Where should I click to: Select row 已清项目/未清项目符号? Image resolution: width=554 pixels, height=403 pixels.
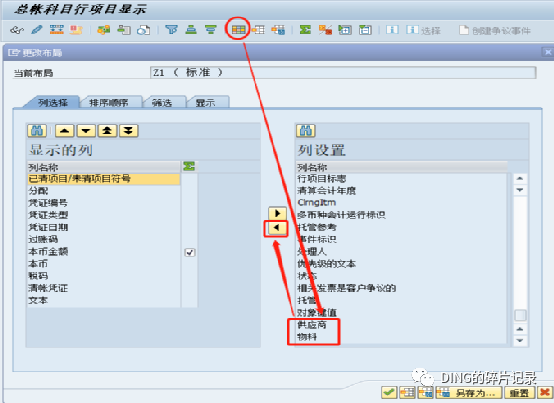click(x=104, y=179)
